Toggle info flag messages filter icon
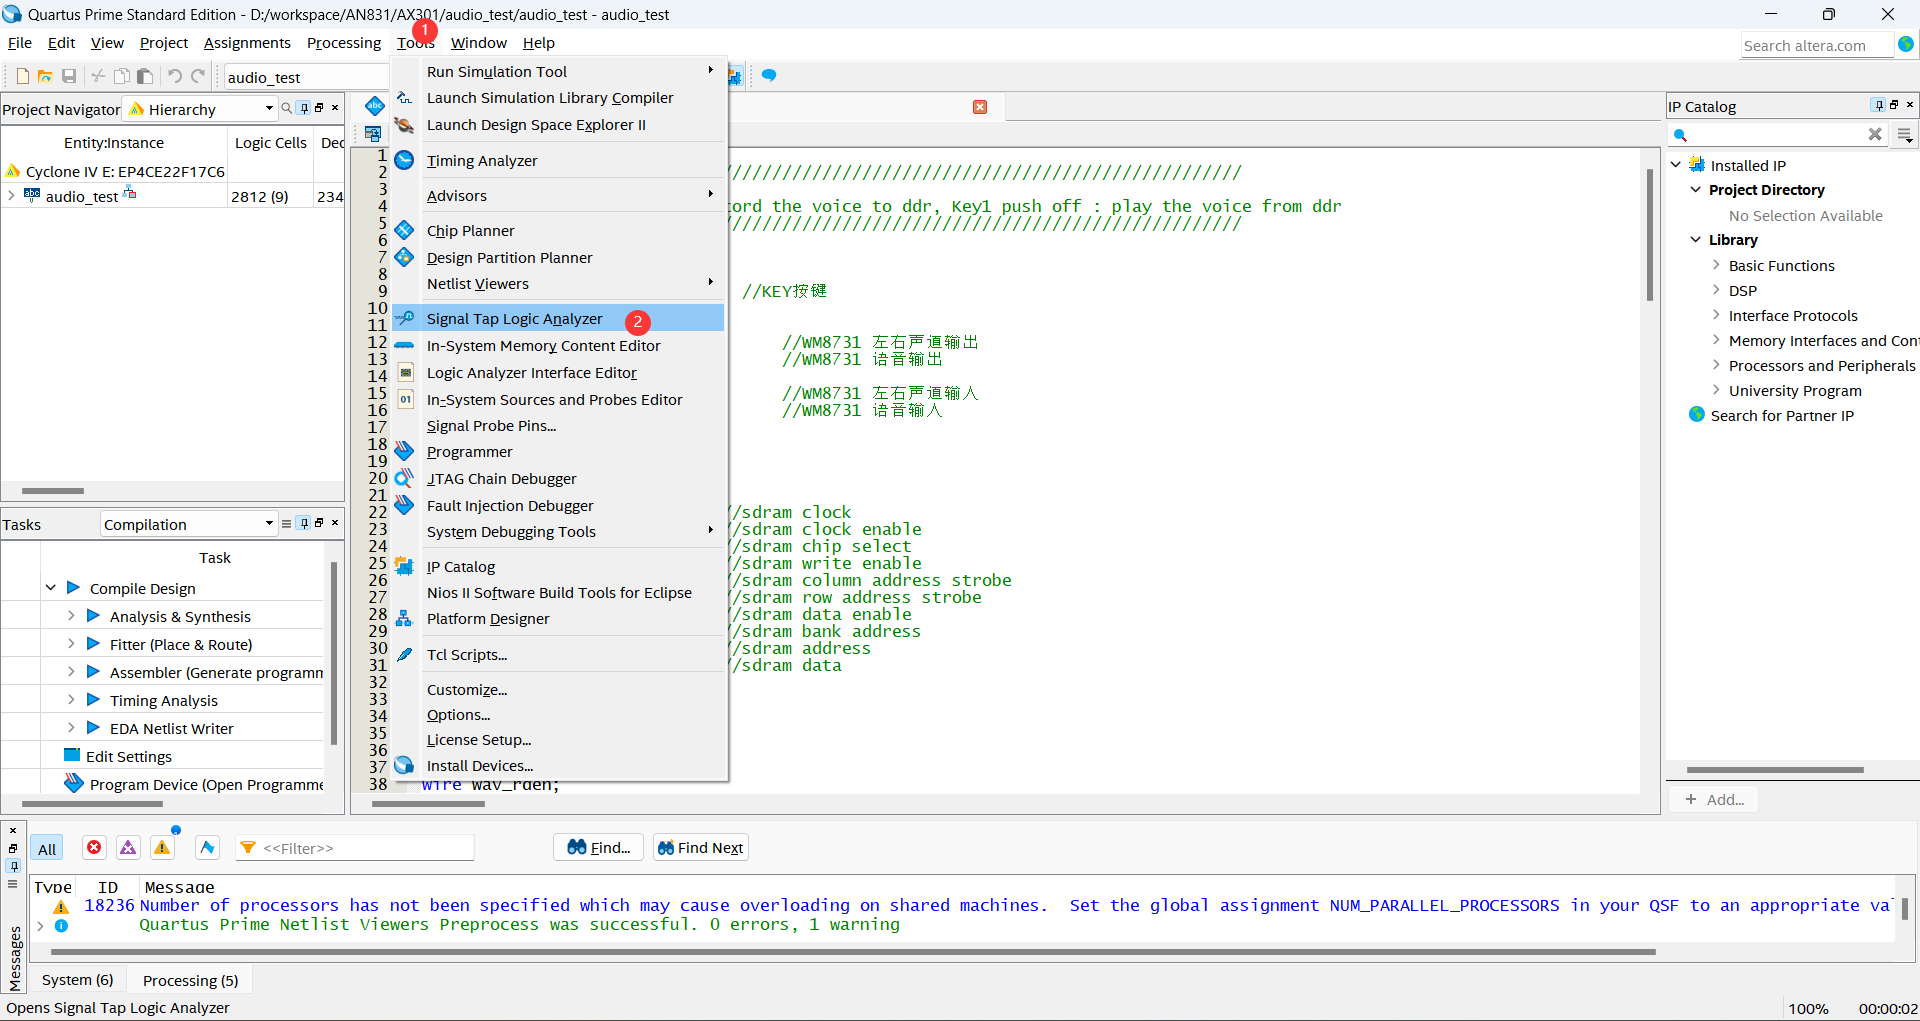The width and height of the screenshot is (1920, 1021). [207, 847]
